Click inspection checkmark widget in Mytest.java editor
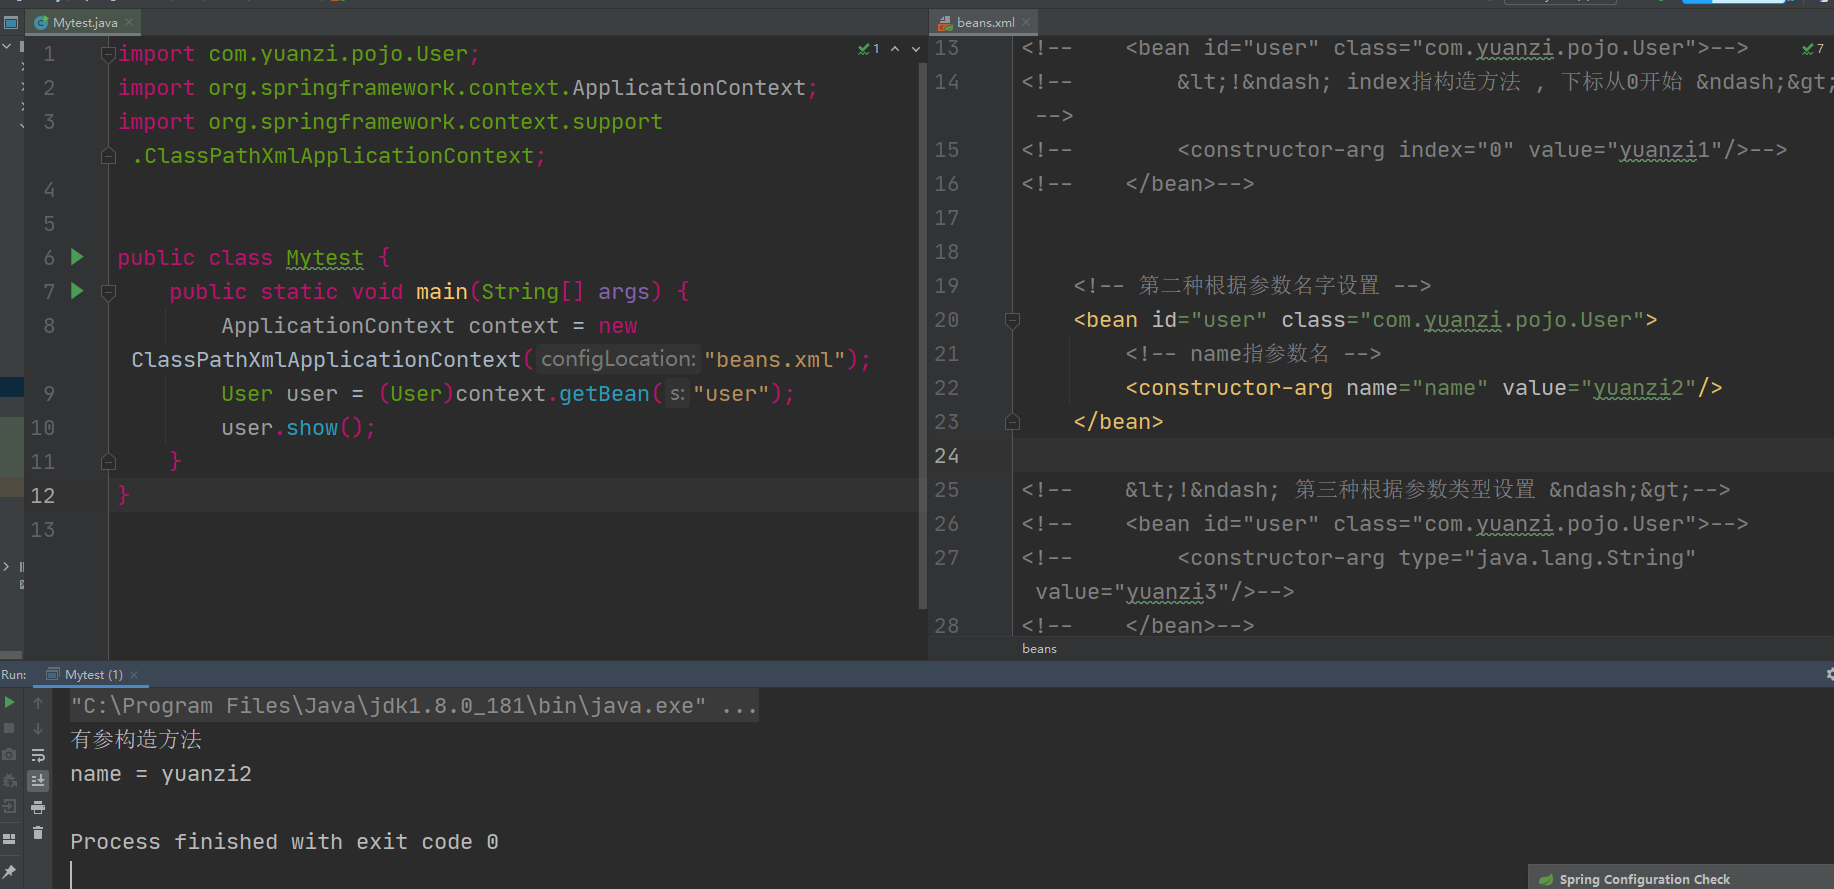 [868, 48]
